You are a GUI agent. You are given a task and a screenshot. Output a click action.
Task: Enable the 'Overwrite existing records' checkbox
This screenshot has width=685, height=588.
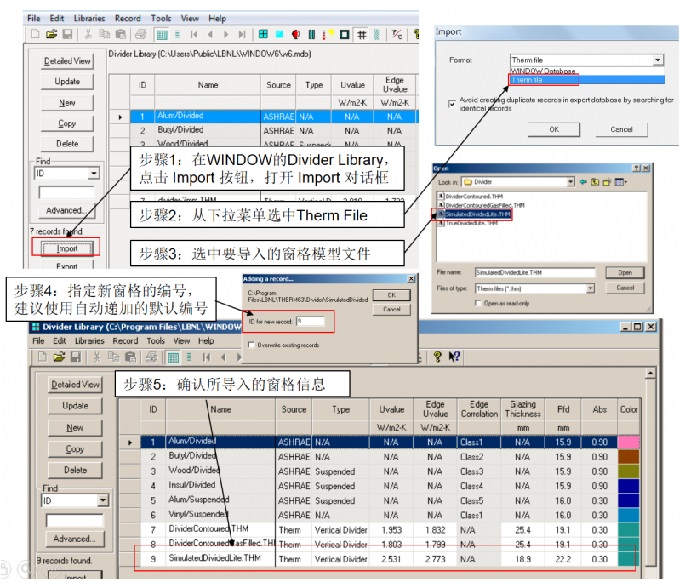(249, 344)
